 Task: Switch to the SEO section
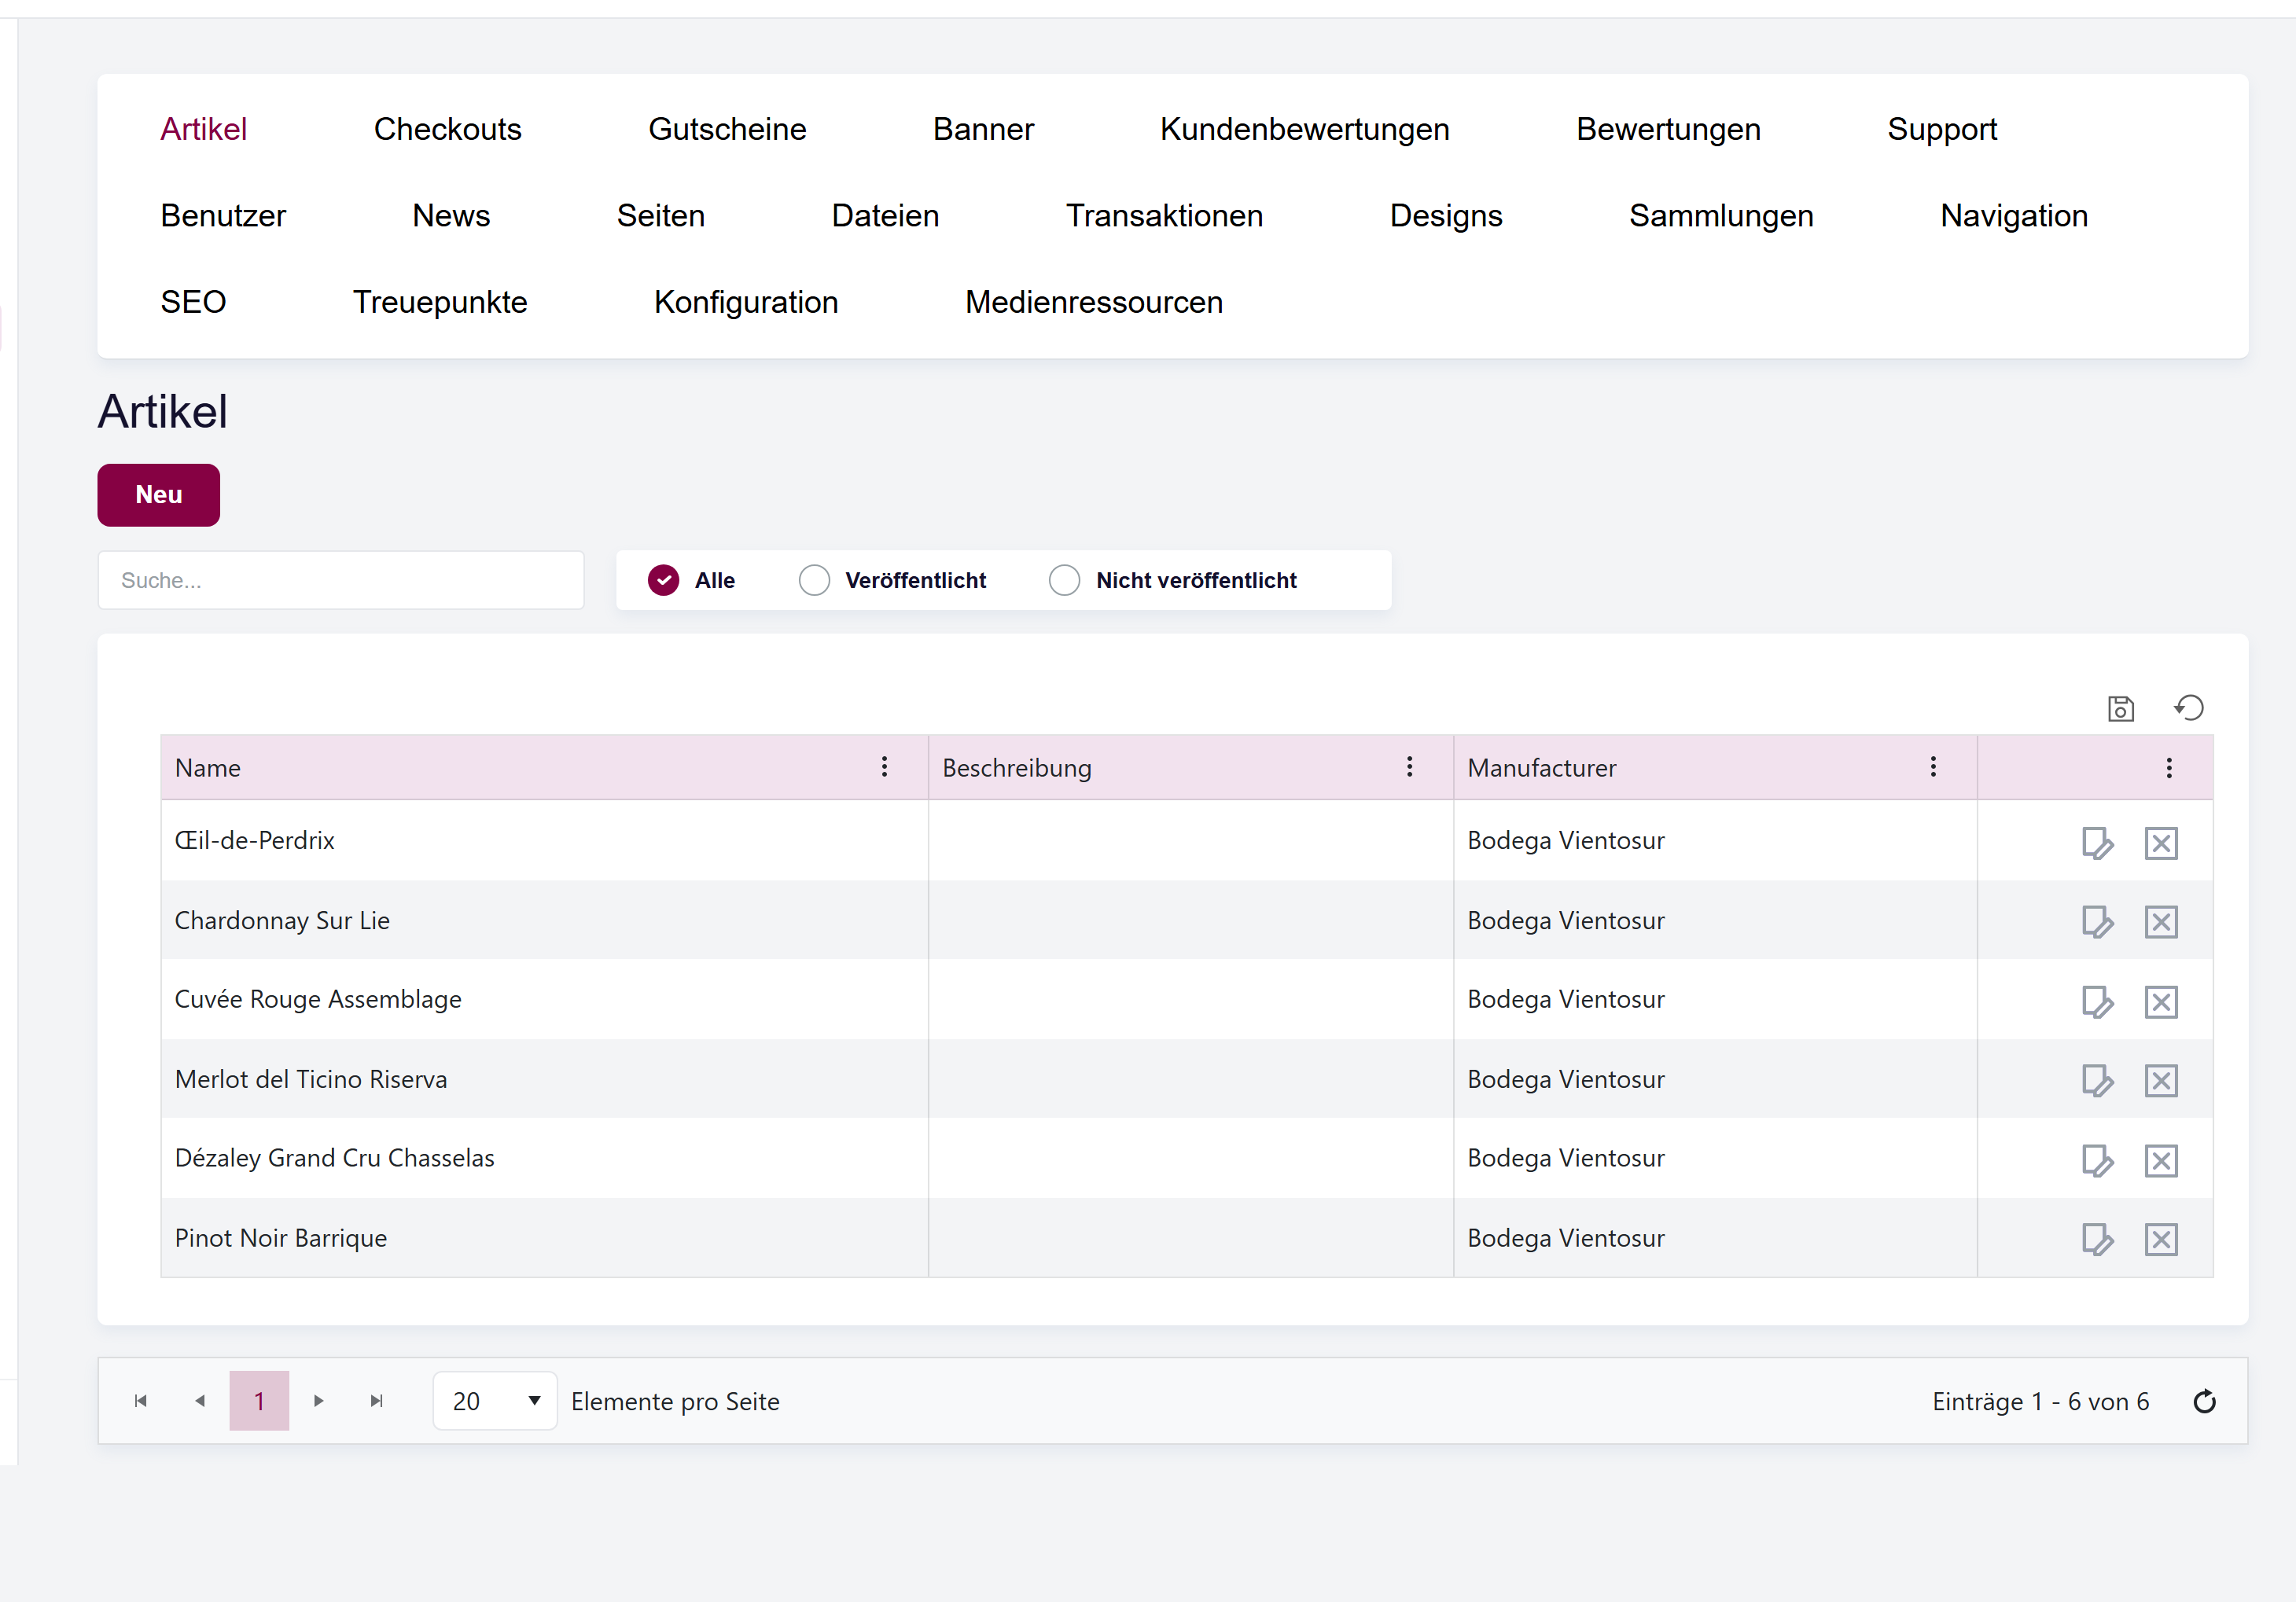tap(193, 301)
